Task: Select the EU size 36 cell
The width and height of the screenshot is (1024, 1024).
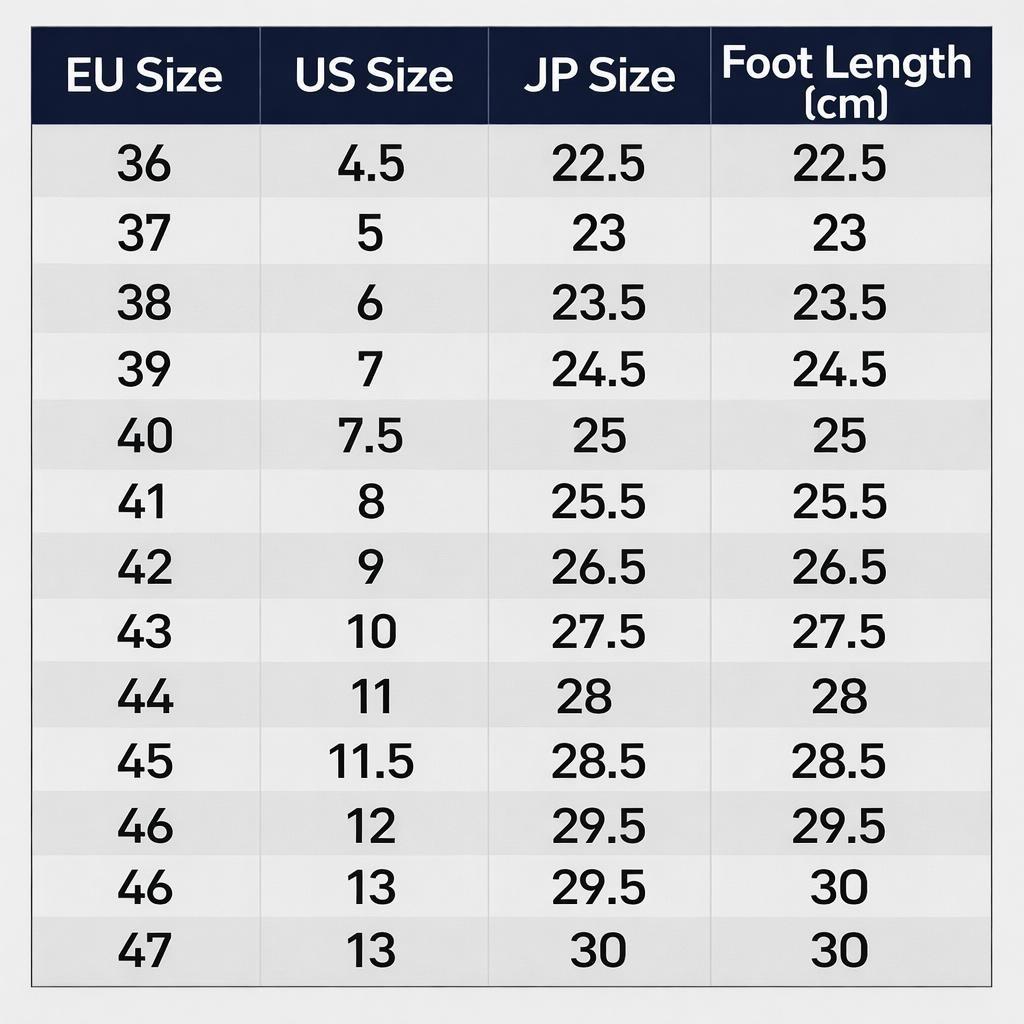Action: [x=144, y=164]
